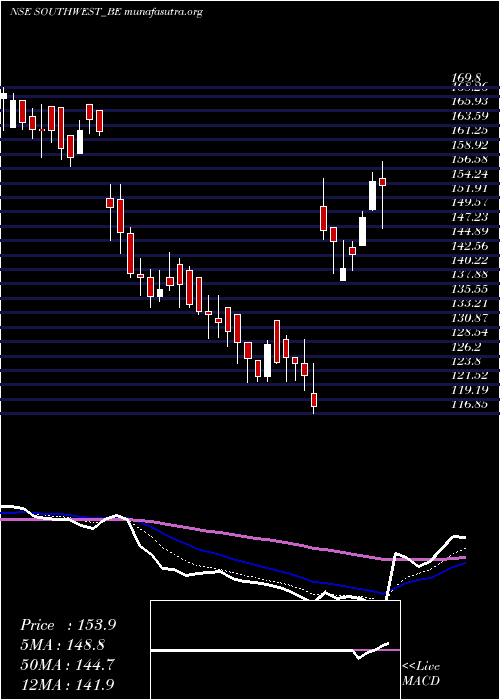Click the 151.91 price axis label

pyautogui.click(x=470, y=188)
